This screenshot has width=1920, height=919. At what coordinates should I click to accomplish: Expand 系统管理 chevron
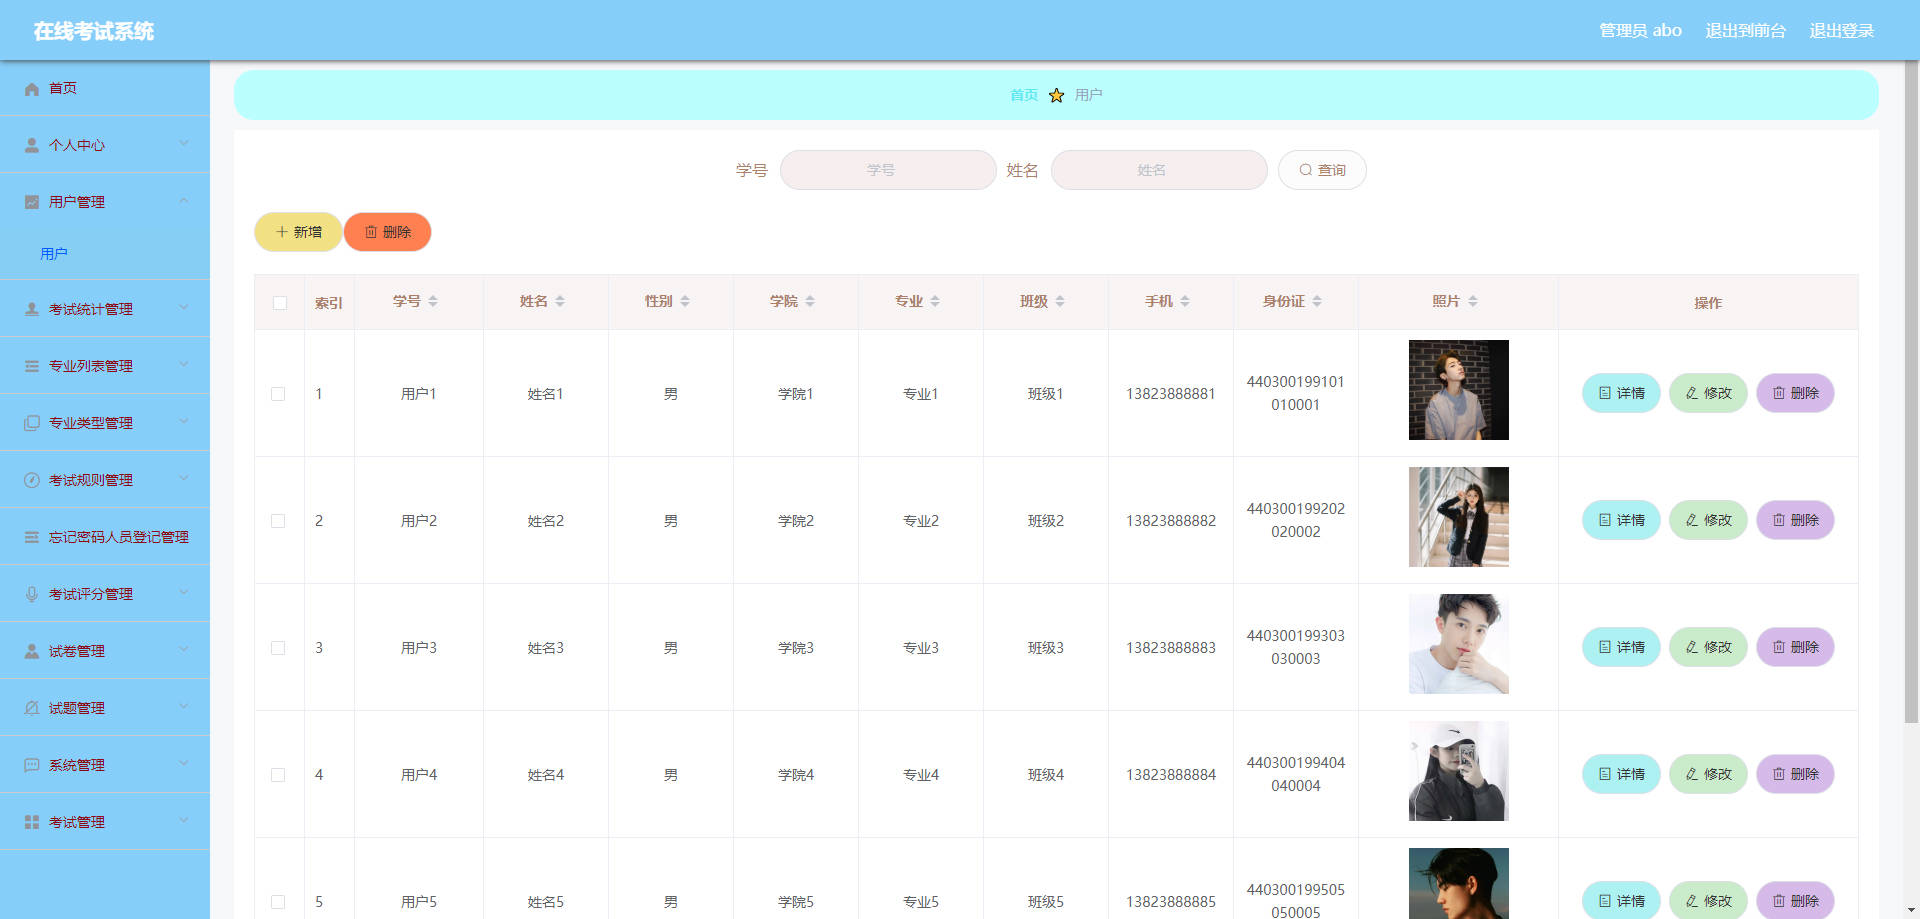[184, 764]
